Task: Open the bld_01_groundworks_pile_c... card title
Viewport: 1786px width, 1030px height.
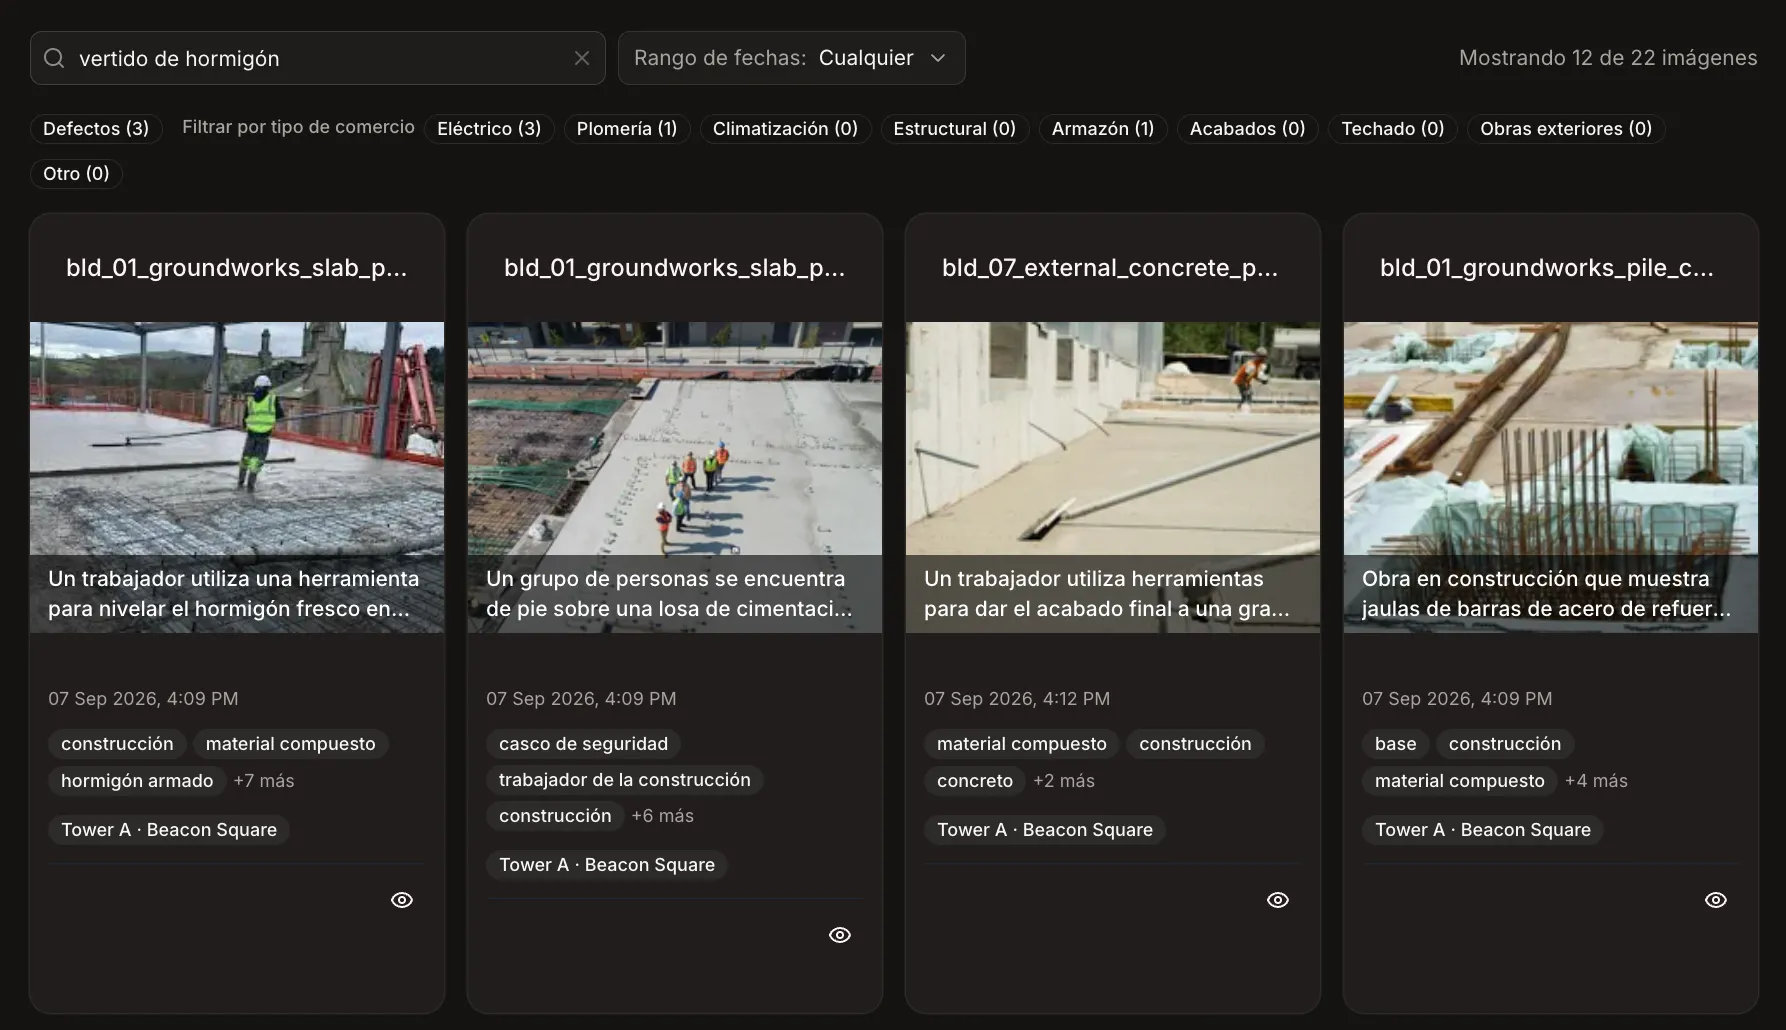Action: [1547, 268]
